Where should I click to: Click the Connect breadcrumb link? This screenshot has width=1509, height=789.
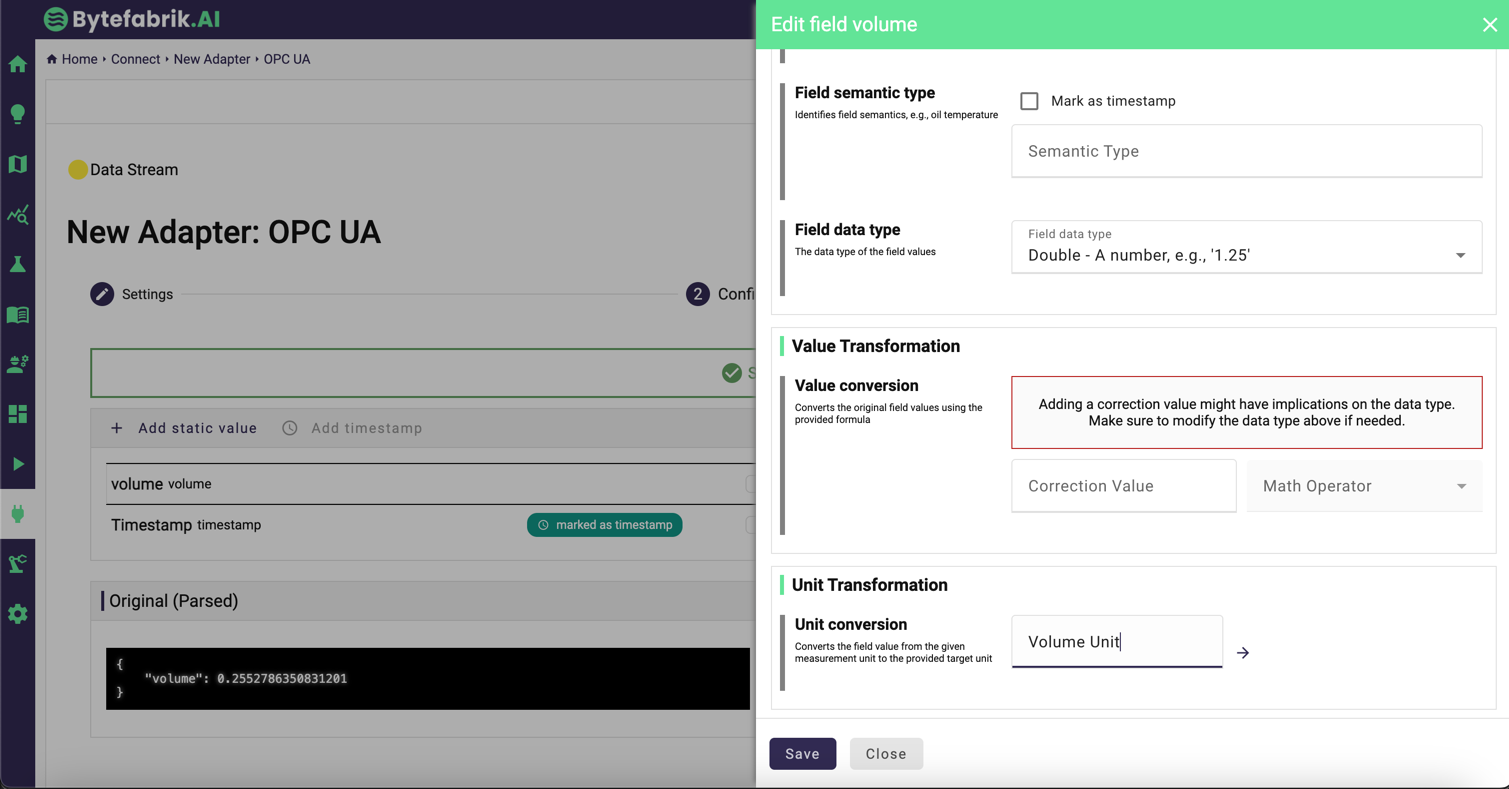pyautogui.click(x=135, y=59)
